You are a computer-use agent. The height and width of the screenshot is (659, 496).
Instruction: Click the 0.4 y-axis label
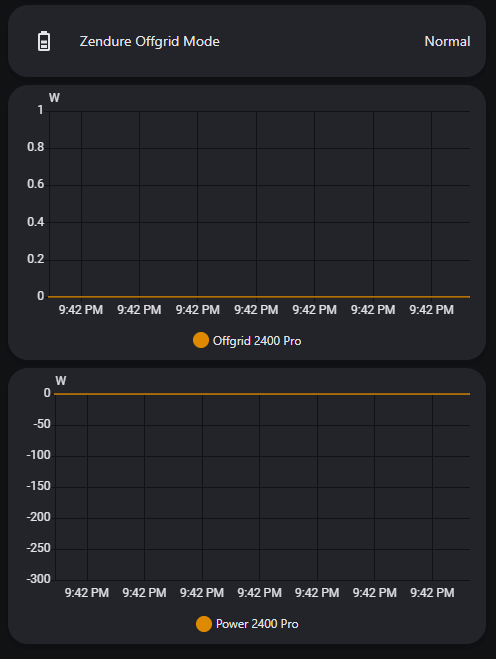click(35, 221)
